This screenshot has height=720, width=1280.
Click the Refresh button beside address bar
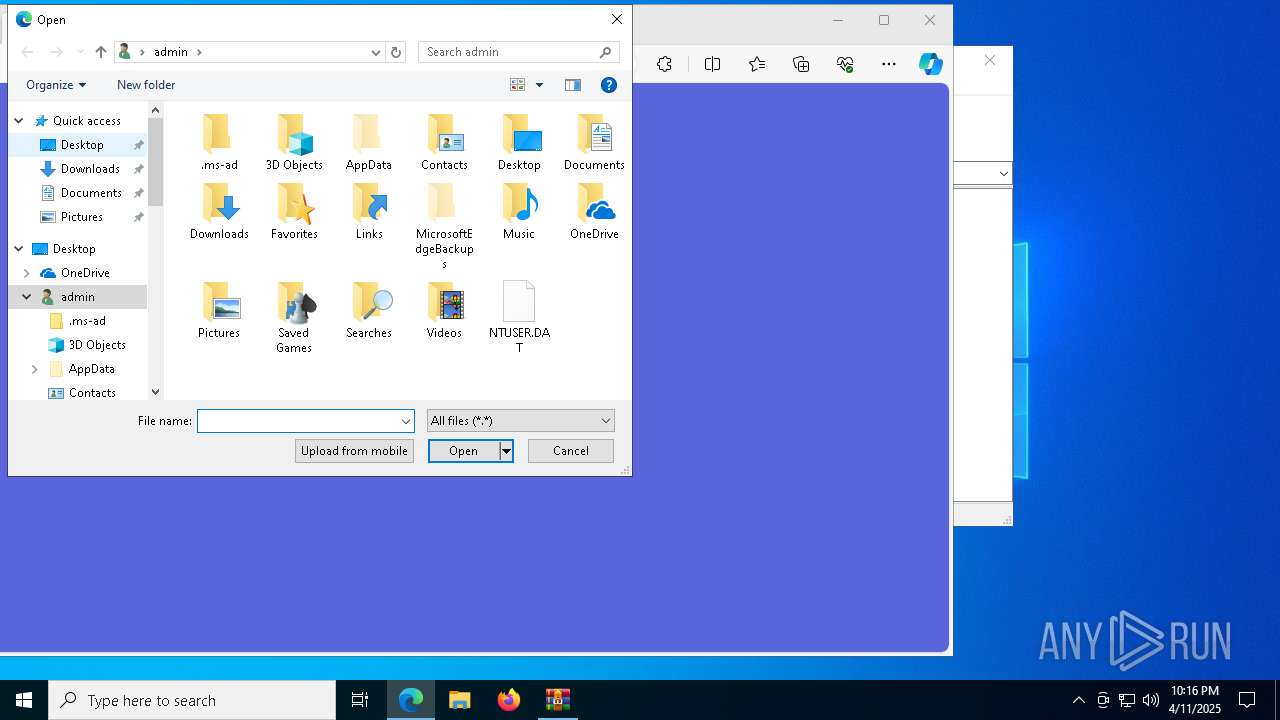click(x=396, y=52)
